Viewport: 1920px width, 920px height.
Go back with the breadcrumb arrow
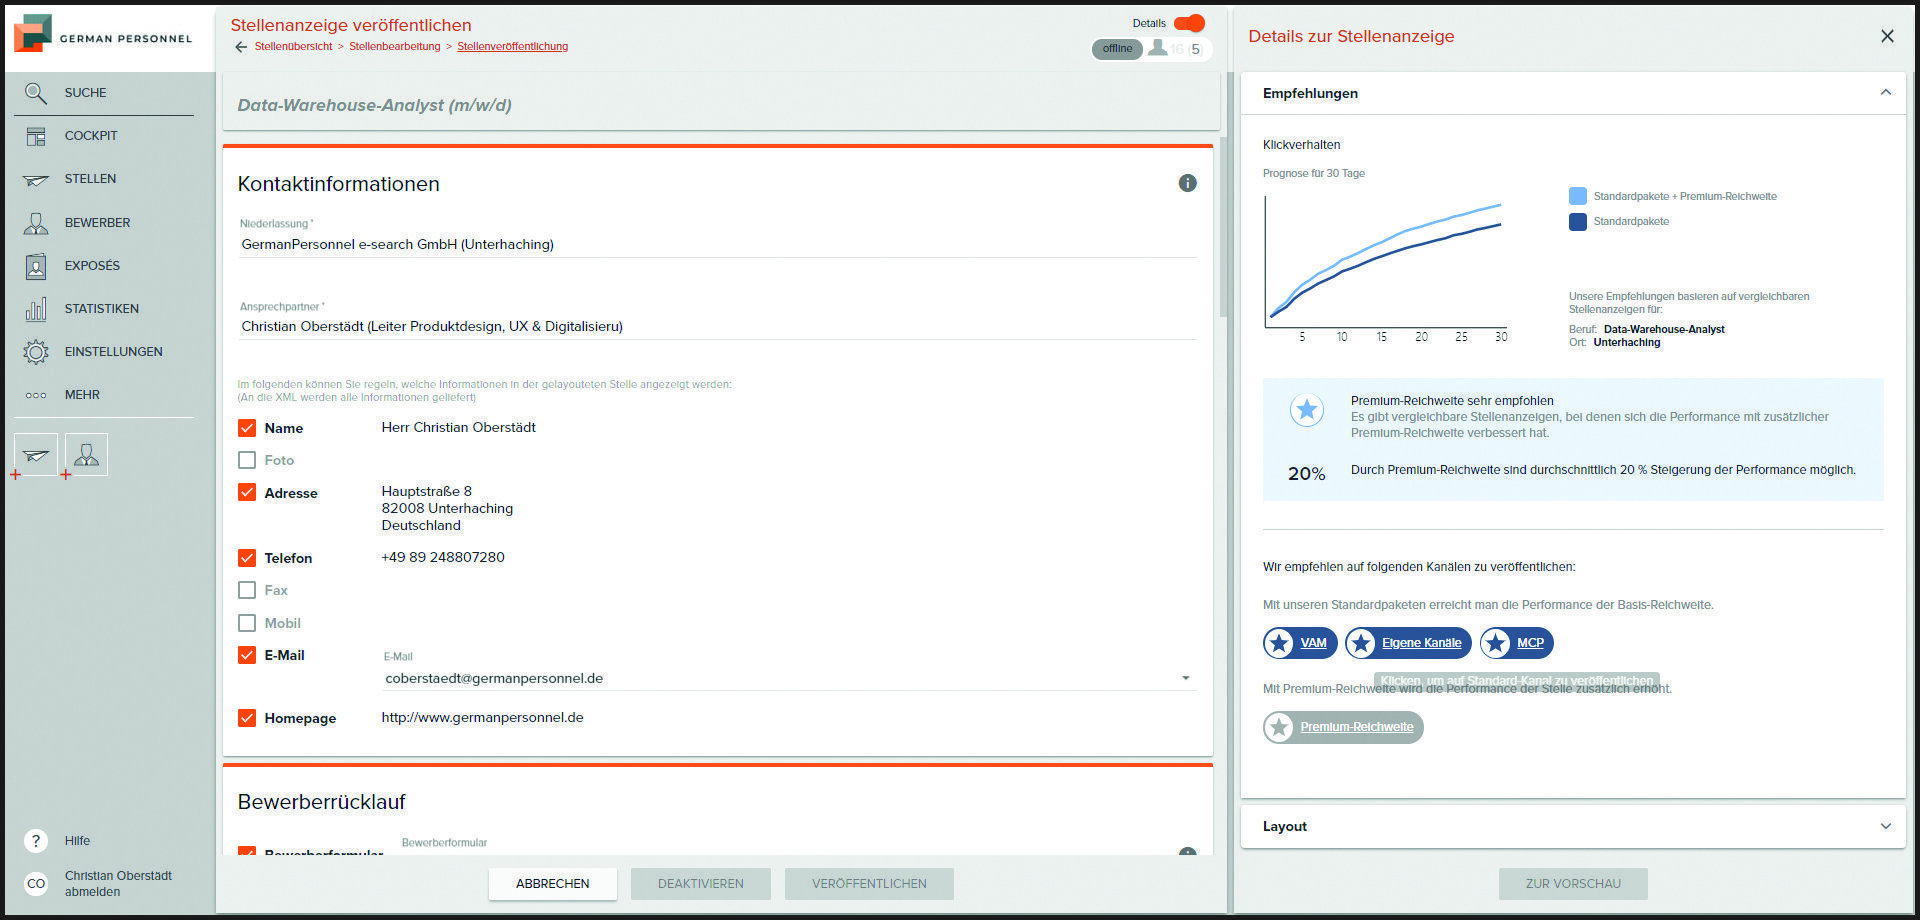240,47
